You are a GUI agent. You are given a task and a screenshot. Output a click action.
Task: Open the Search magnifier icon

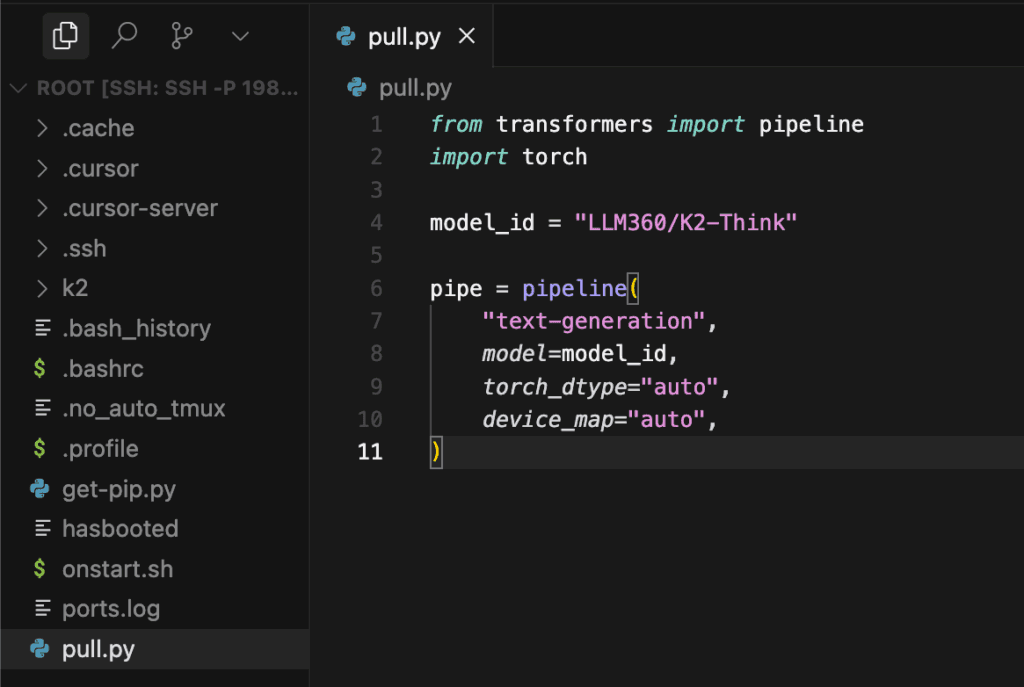(x=124, y=37)
